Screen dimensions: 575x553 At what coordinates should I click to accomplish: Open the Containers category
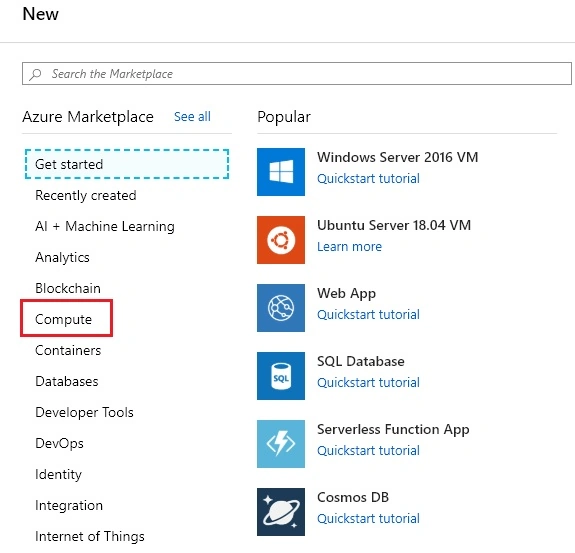pyautogui.click(x=68, y=350)
